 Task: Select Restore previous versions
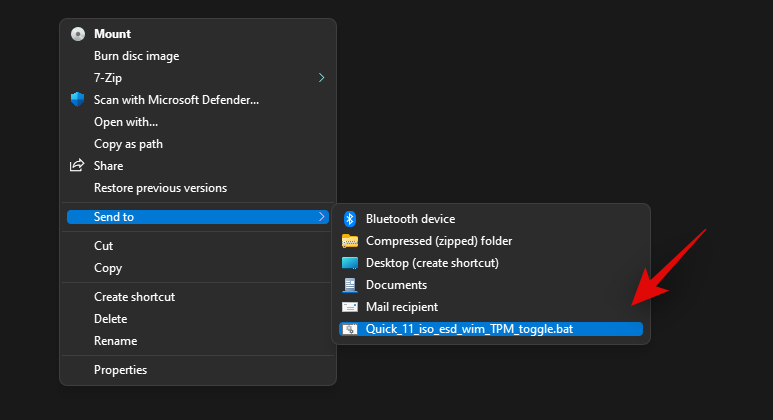point(160,188)
